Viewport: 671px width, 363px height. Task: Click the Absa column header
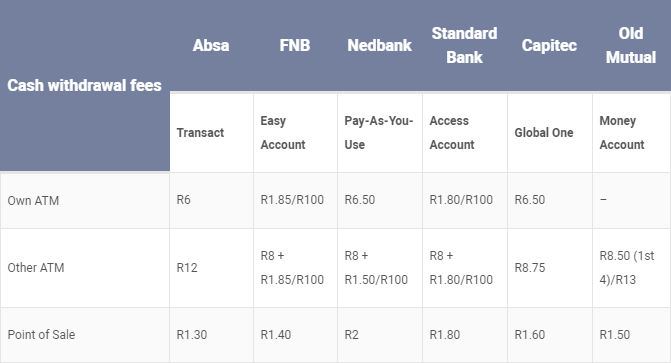pyautogui.click(x=211, y=45)
